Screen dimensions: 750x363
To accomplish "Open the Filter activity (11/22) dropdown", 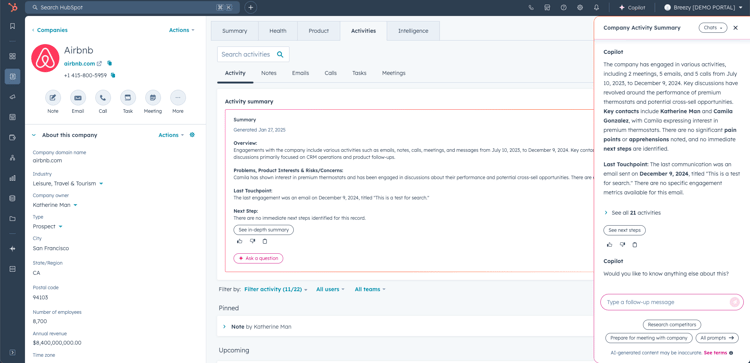I will (276, 289).
